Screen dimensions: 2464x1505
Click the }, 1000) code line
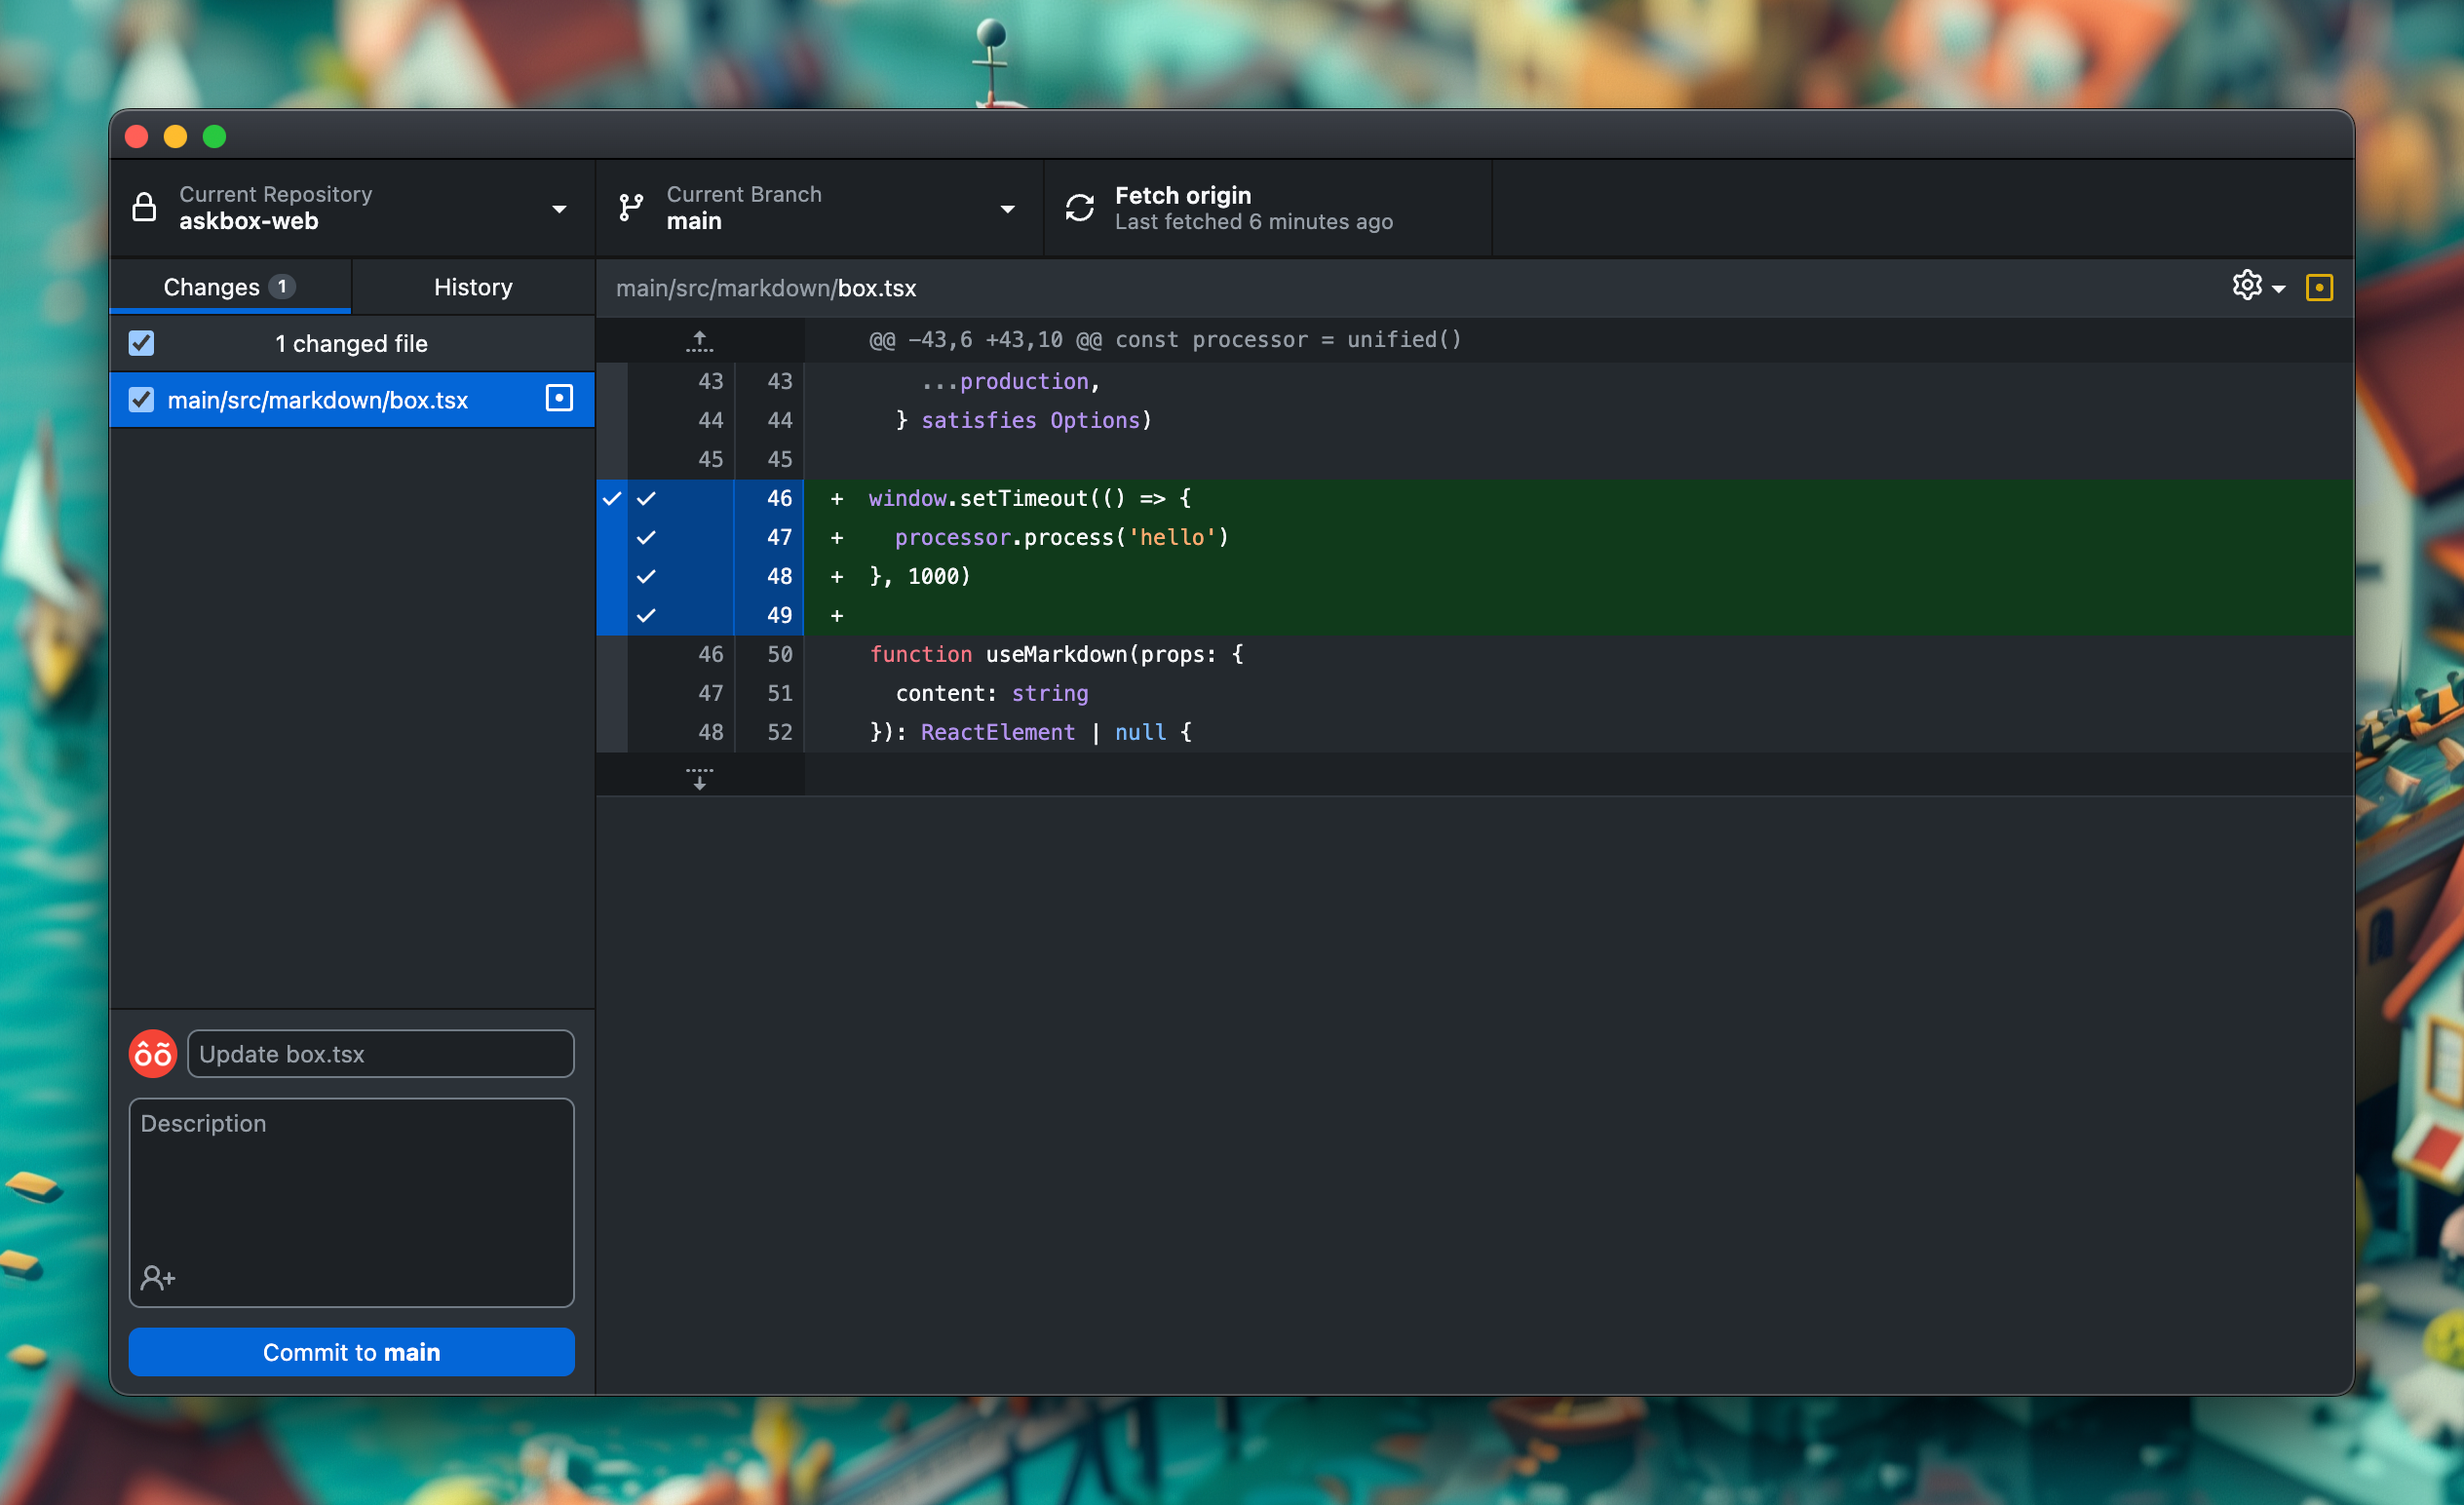point(920,576)
